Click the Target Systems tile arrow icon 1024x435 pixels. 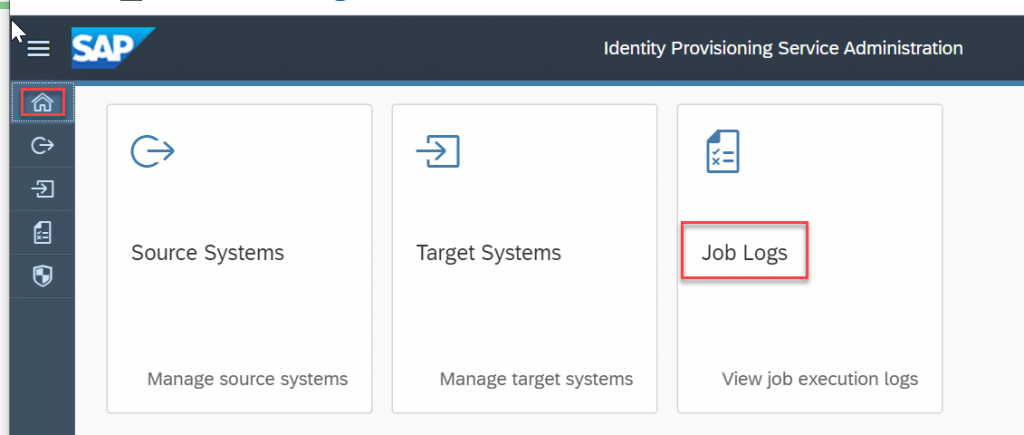pos(438,151)
